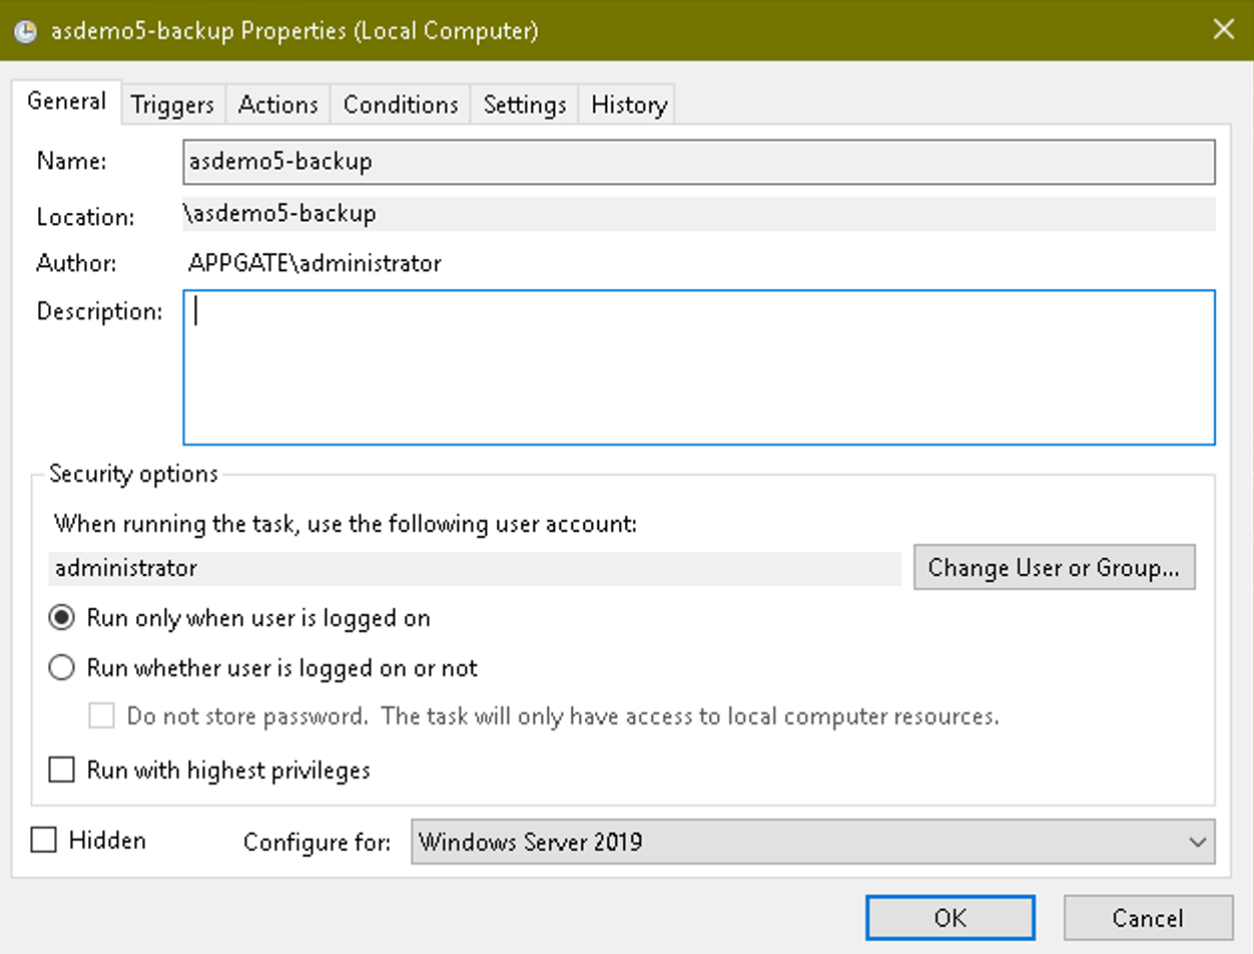Toggle the Hidden checkbox

click(x=42, y=841)
